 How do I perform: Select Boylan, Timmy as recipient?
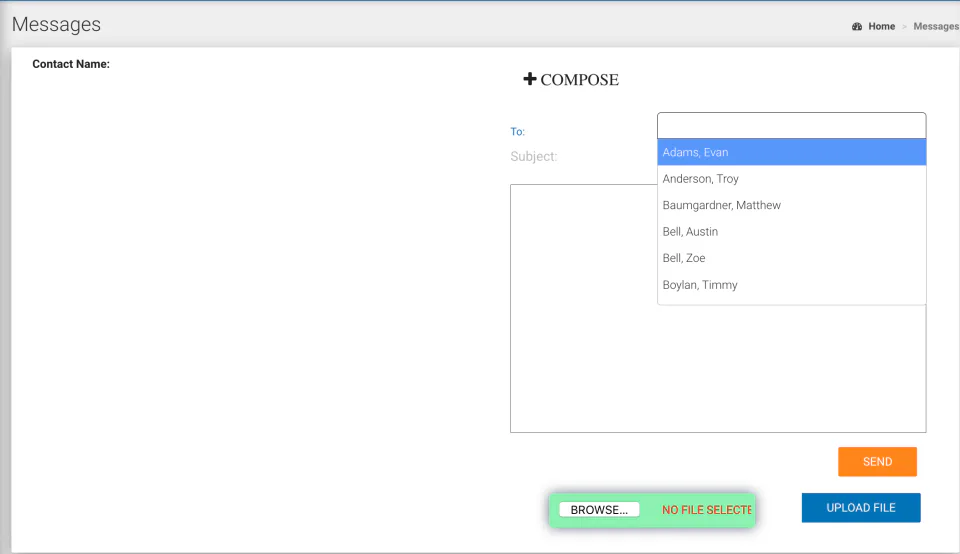(791, 285)
